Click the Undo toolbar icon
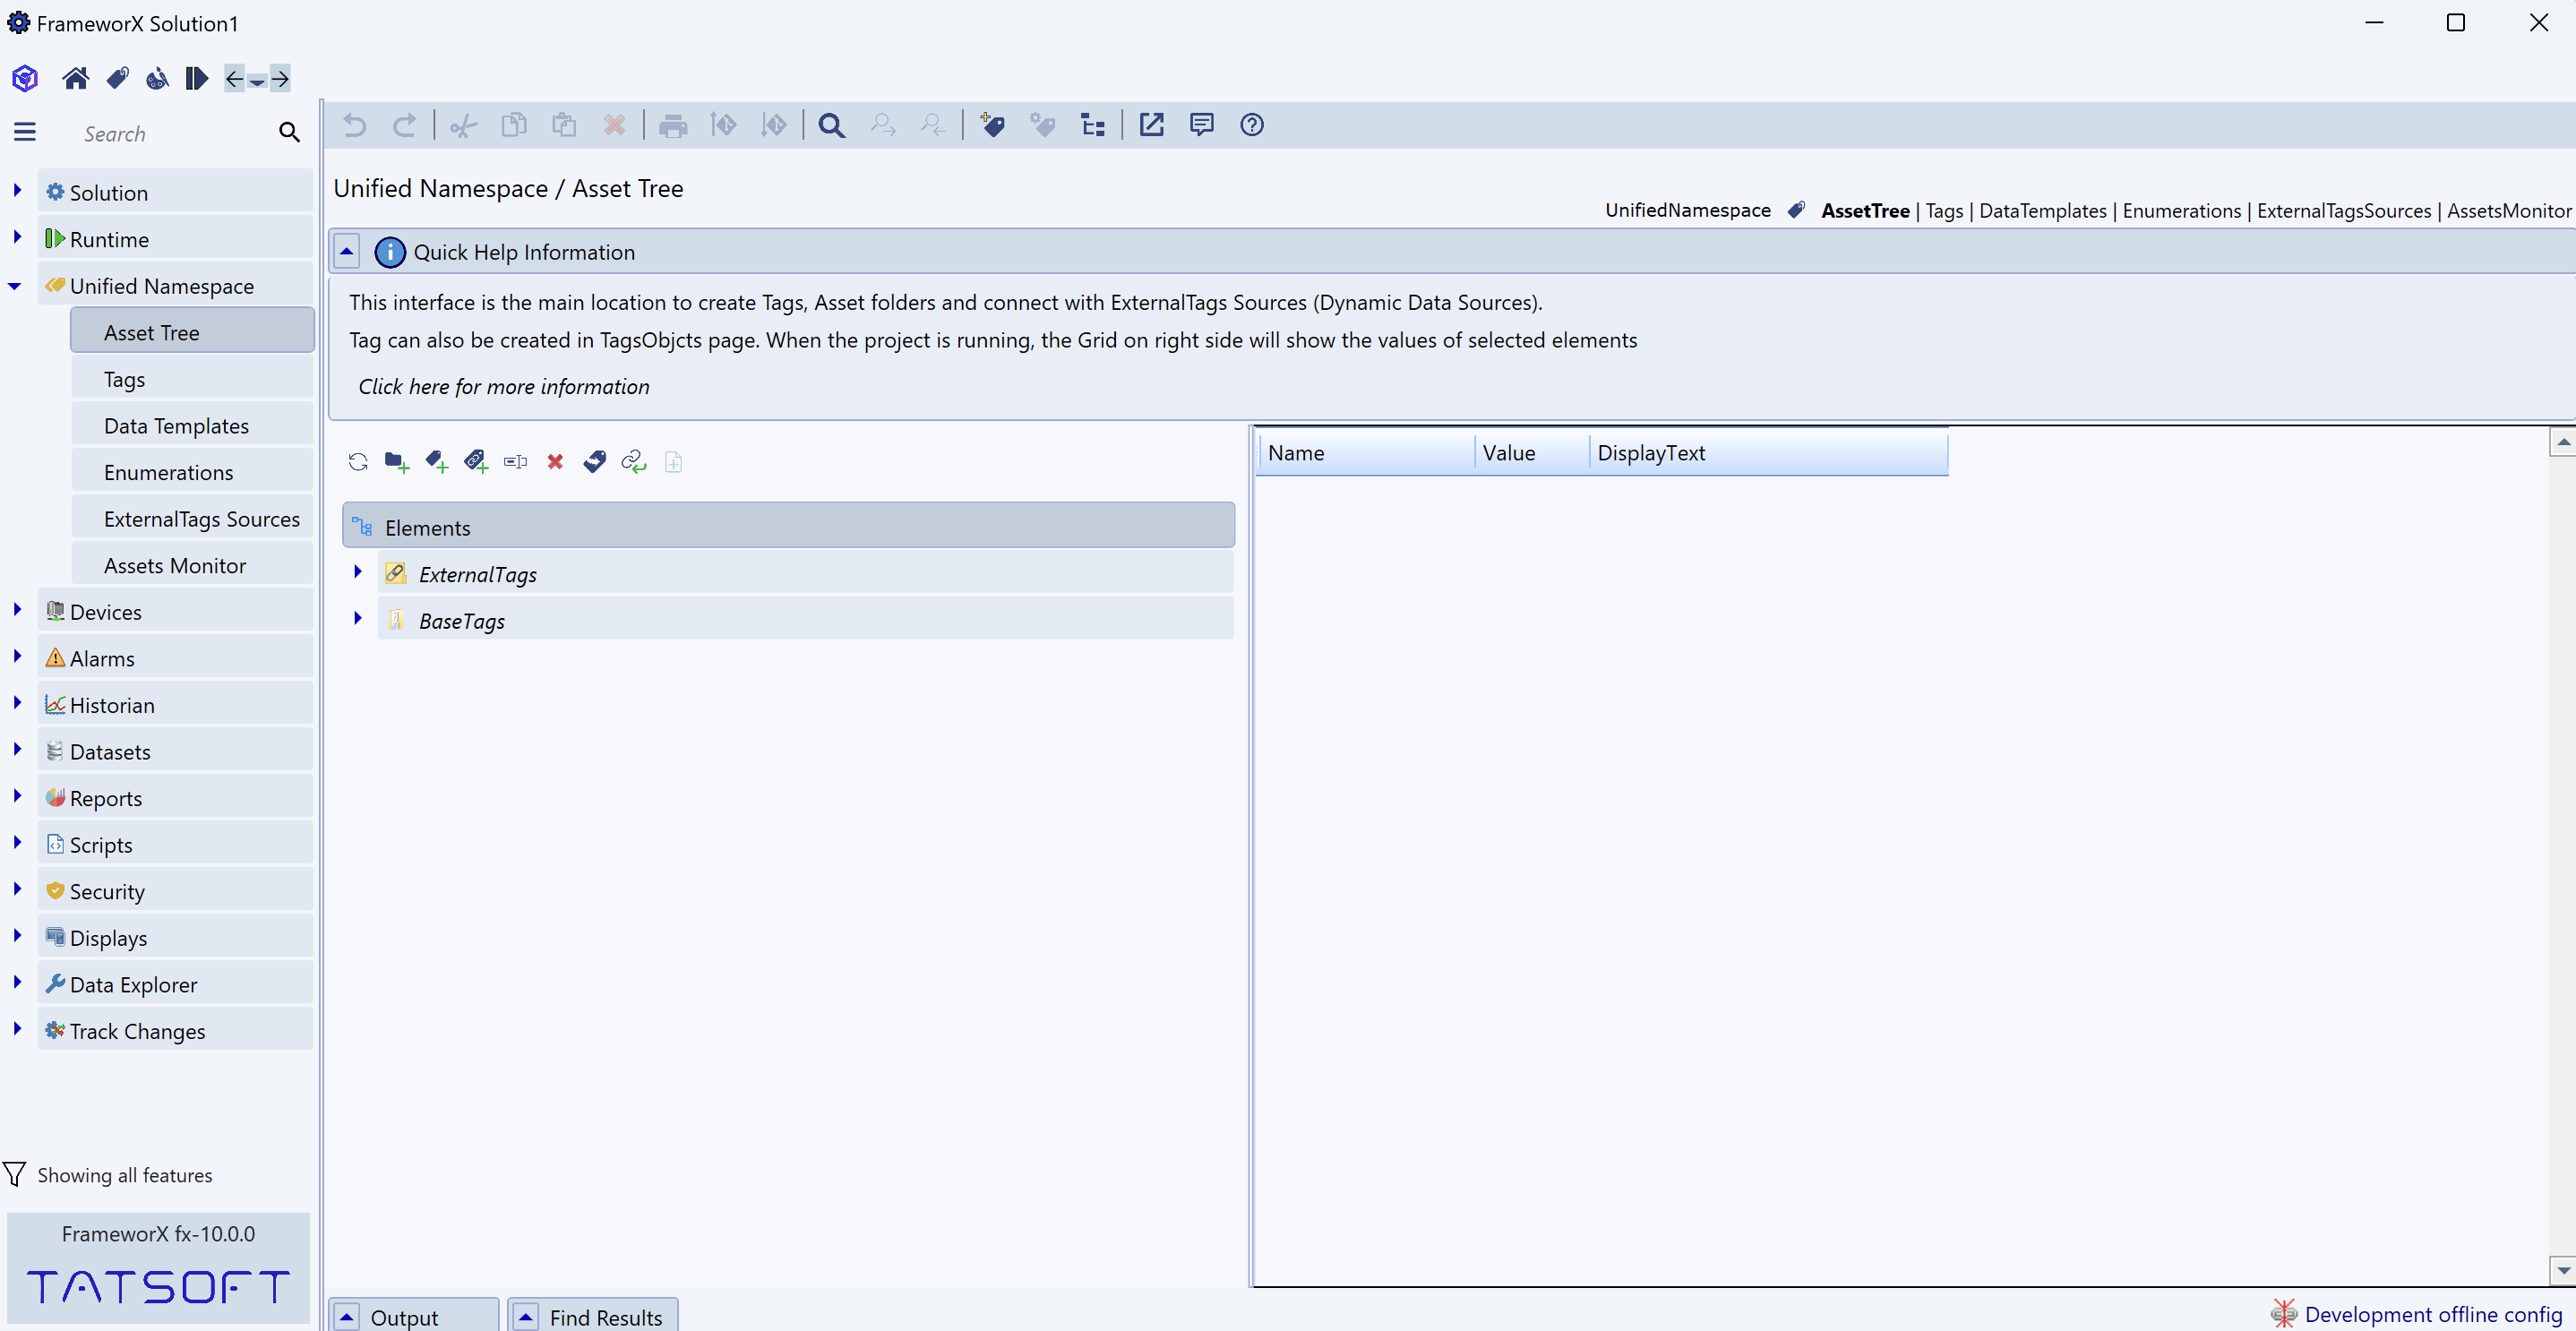This screenshot has height=1331, width=2576. [x=355, y=125]
